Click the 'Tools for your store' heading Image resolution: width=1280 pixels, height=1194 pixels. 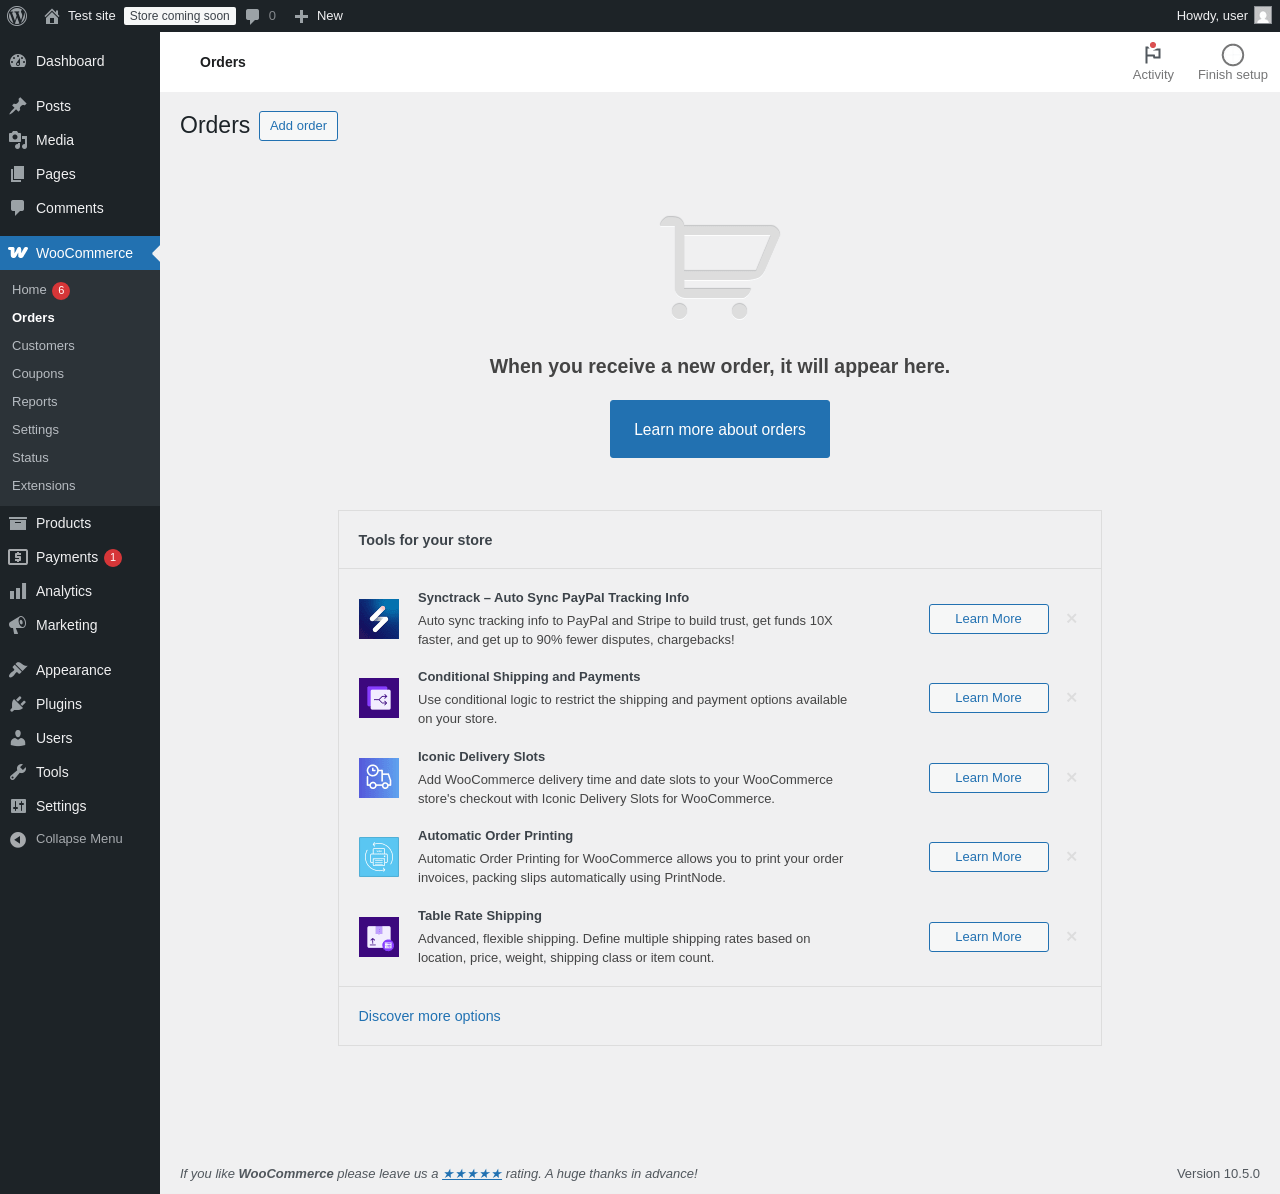tap(426, 540)
